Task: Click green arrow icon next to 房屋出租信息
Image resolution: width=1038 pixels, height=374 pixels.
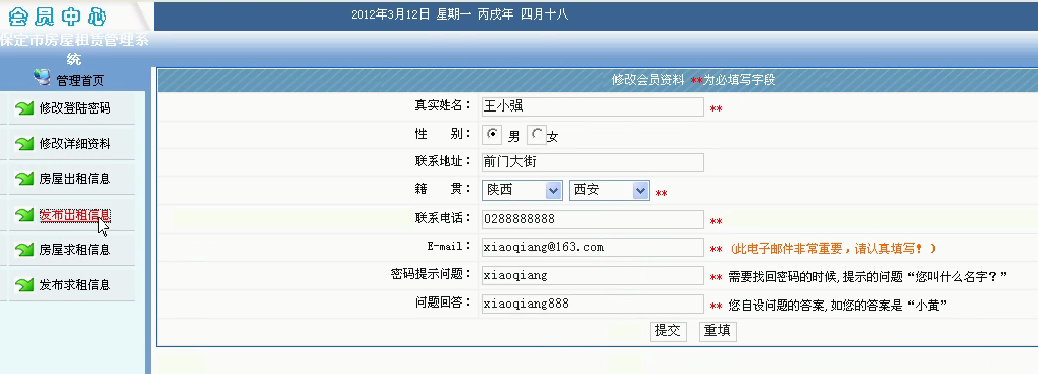Action: coord(24,179)
